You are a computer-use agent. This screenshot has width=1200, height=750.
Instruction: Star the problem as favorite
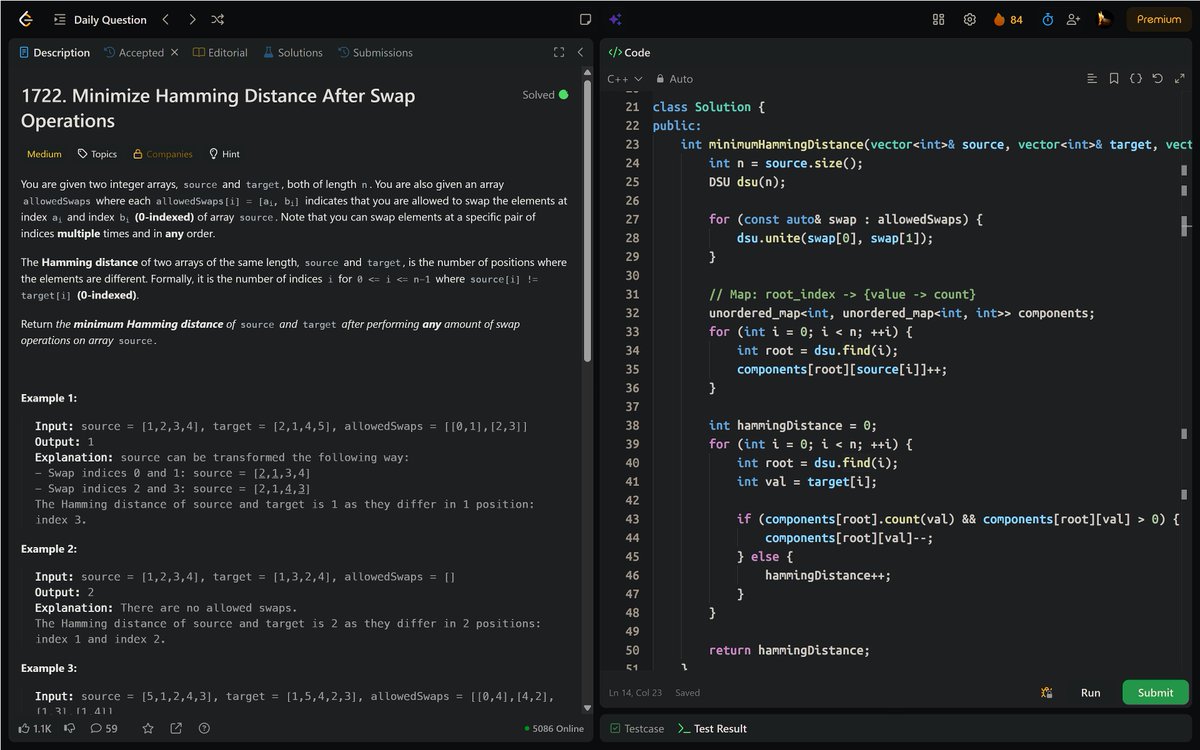(148, 728)
